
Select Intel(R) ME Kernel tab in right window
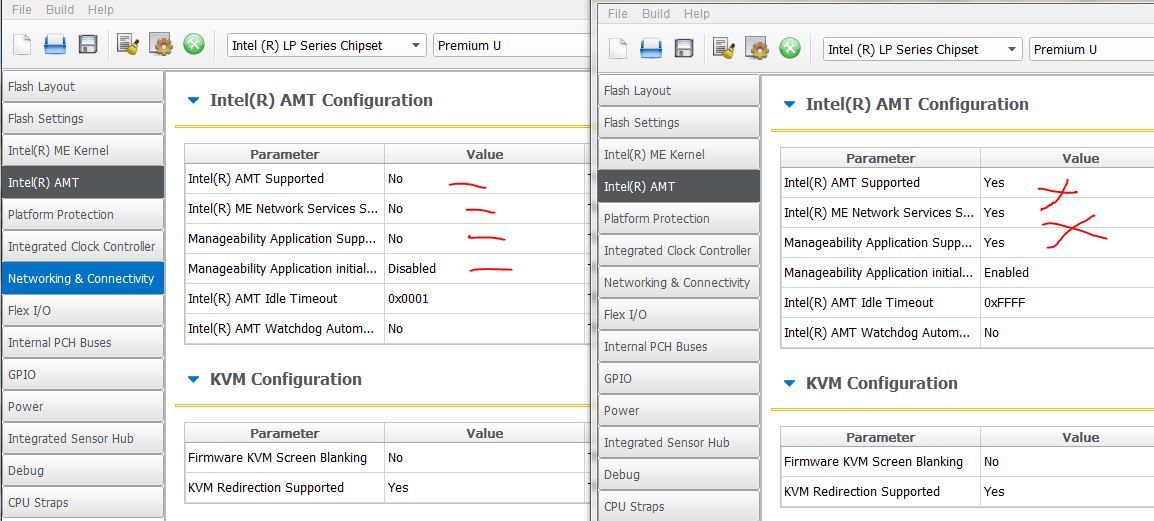(679, 155)
